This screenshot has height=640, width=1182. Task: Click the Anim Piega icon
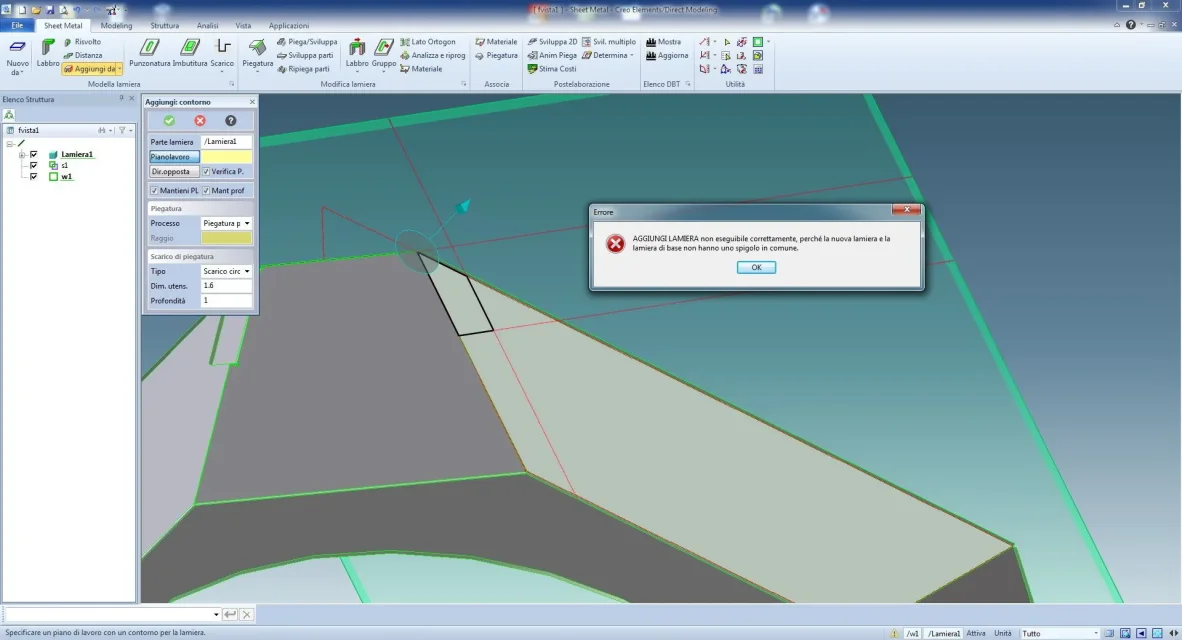[x=533, y=55]
